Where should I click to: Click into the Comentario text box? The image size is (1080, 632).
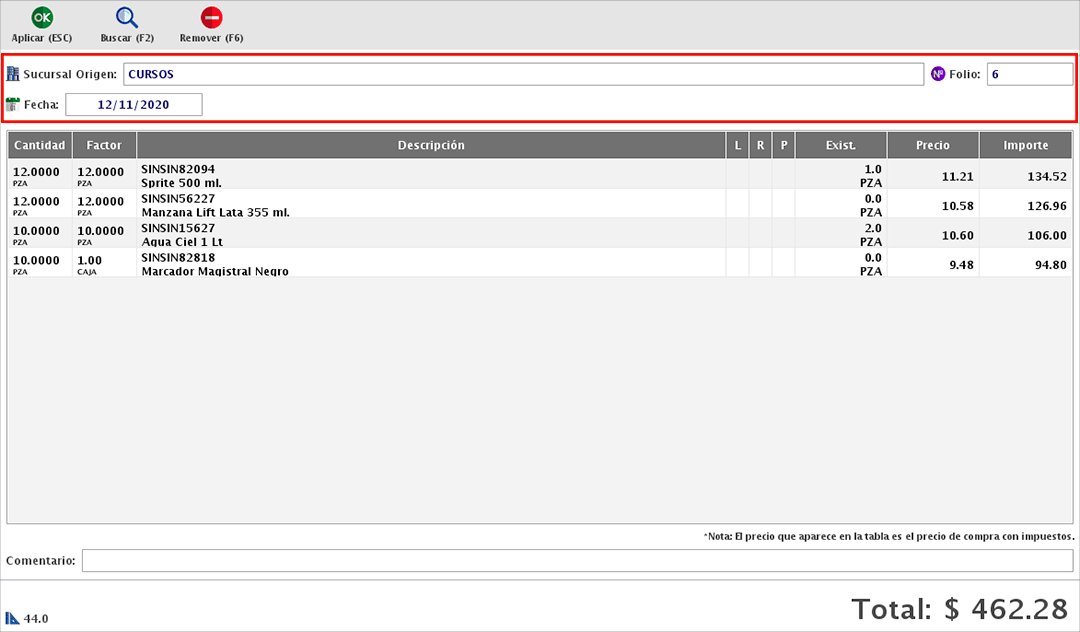577,561
